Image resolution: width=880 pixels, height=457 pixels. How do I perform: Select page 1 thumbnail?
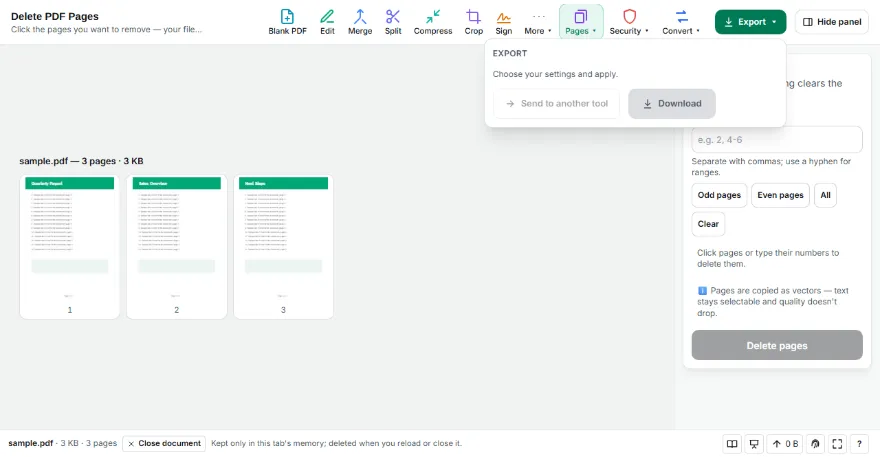click(x=70, y=246)
